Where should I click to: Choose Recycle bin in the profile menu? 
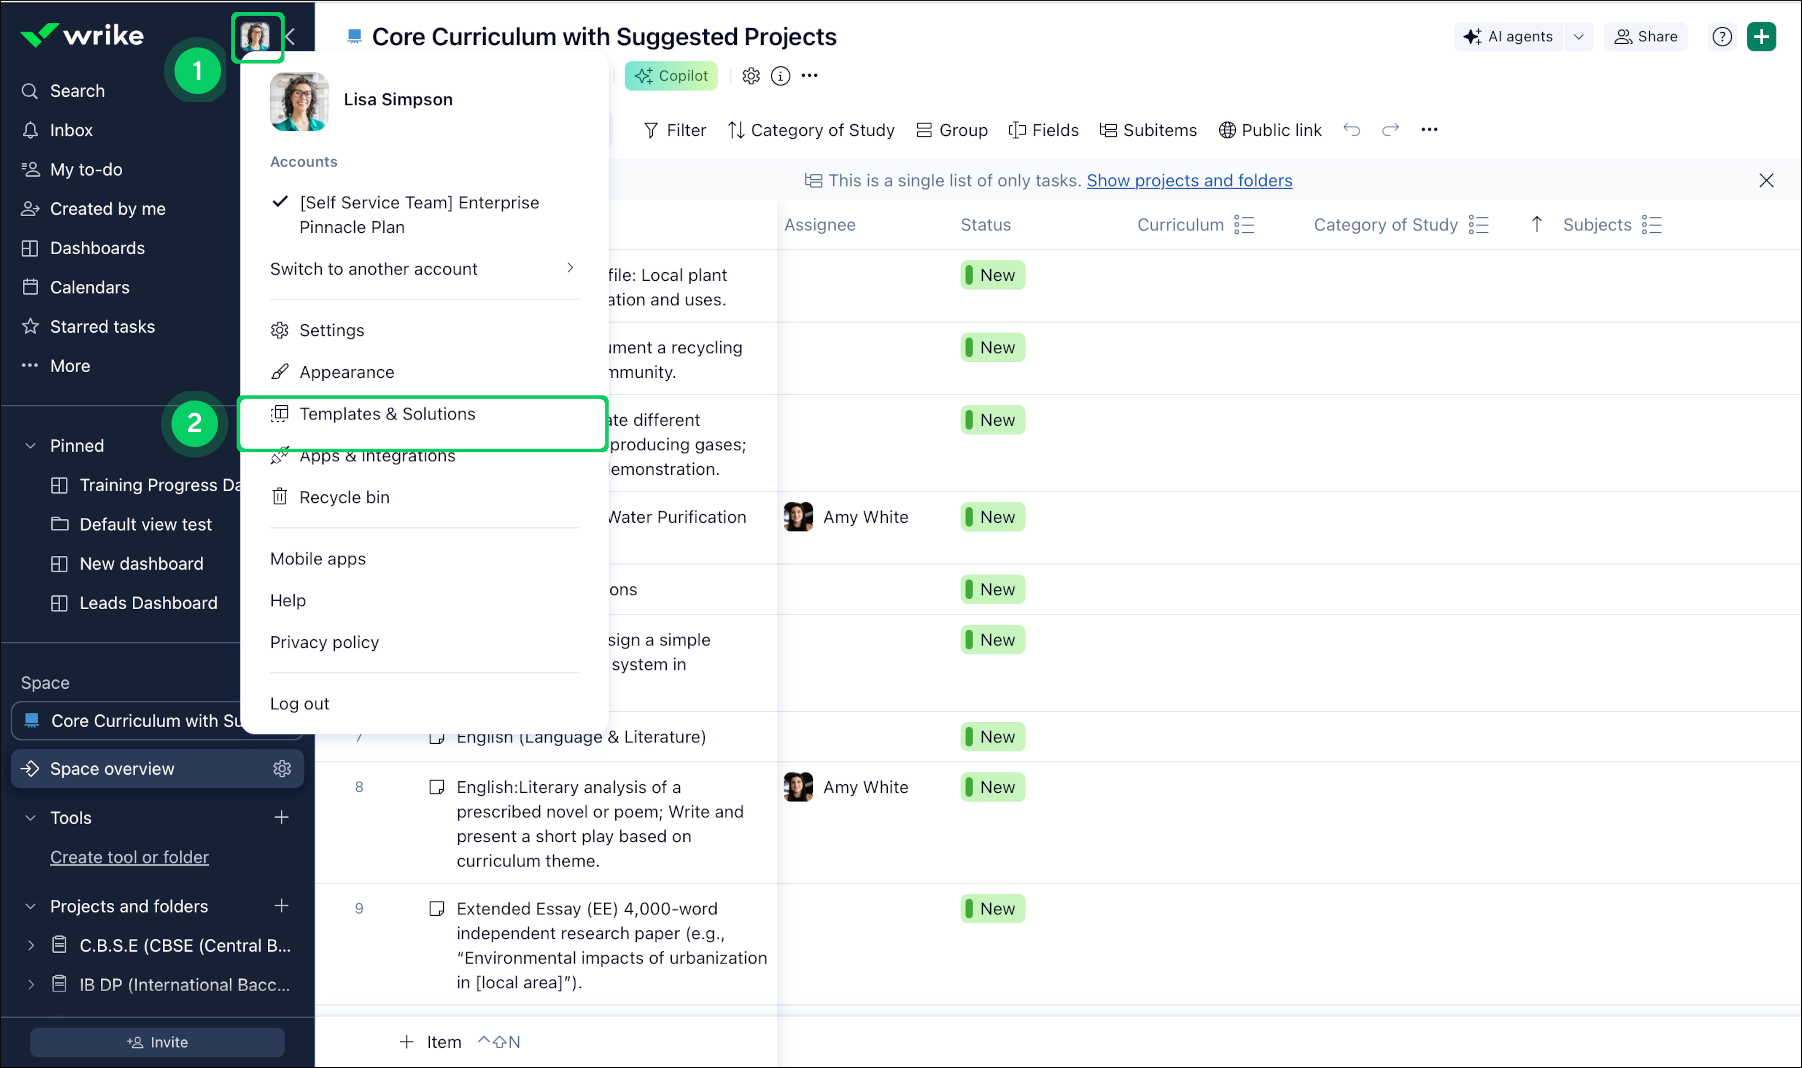click(344, 497)
